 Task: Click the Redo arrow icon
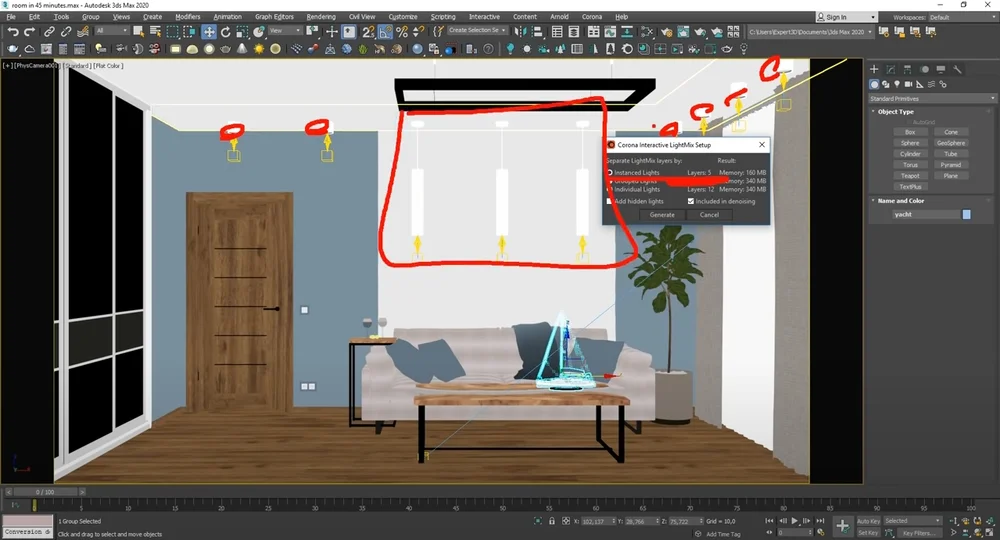click(29, 31)
